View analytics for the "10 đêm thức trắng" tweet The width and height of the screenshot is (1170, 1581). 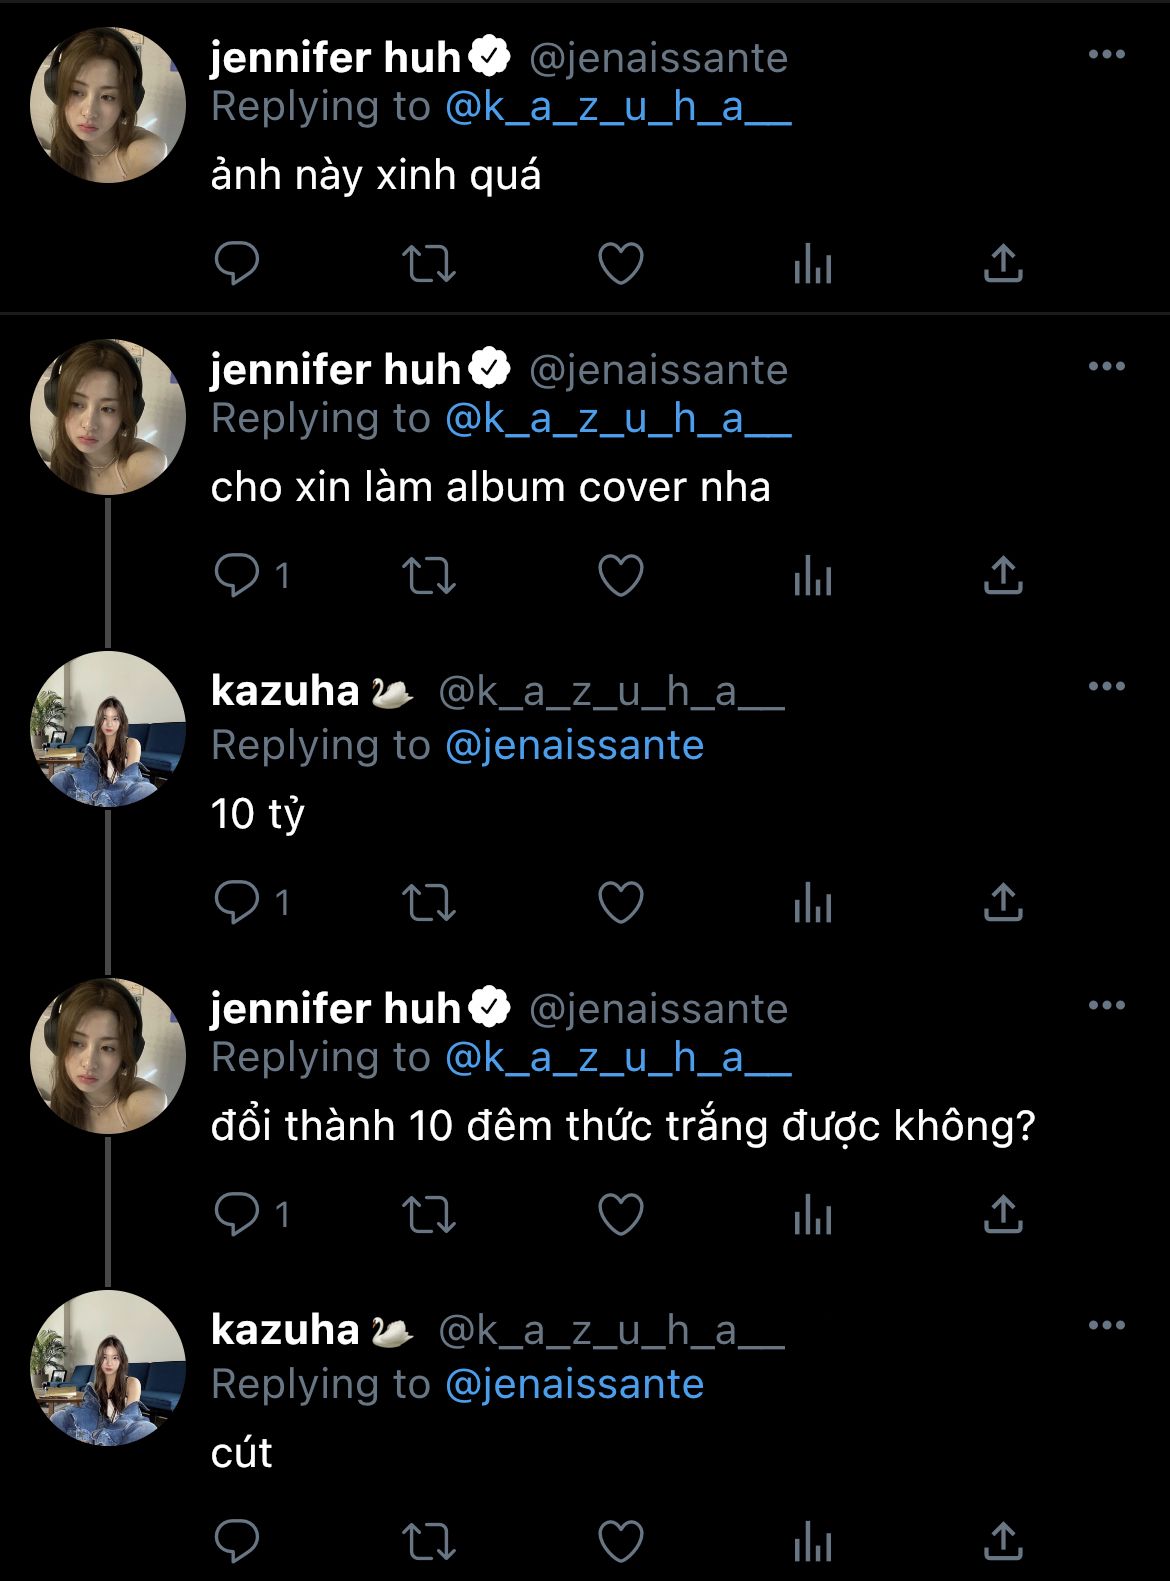click(812, 1216)
